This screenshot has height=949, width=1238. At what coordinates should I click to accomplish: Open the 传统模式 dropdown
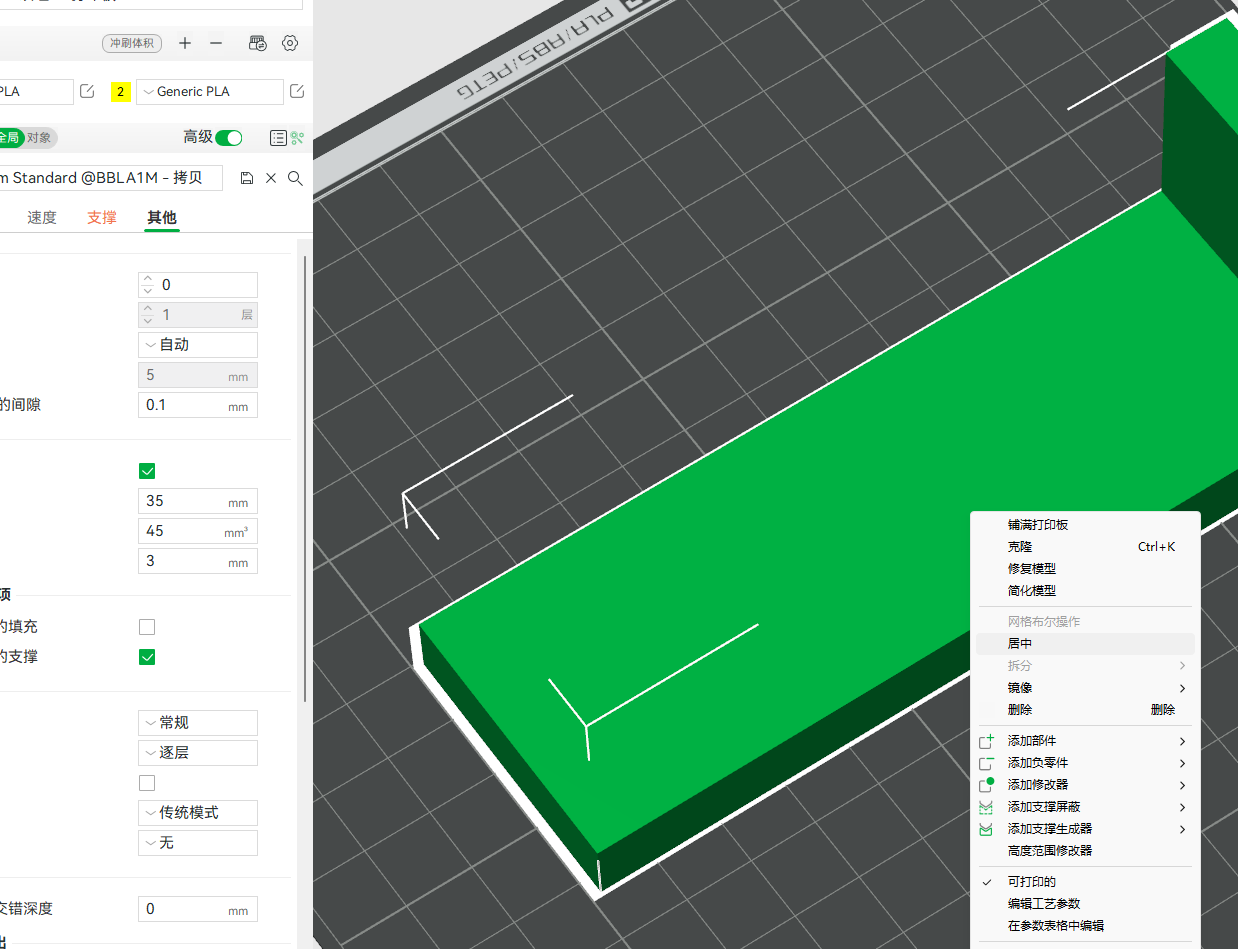(x=198, y=813)
